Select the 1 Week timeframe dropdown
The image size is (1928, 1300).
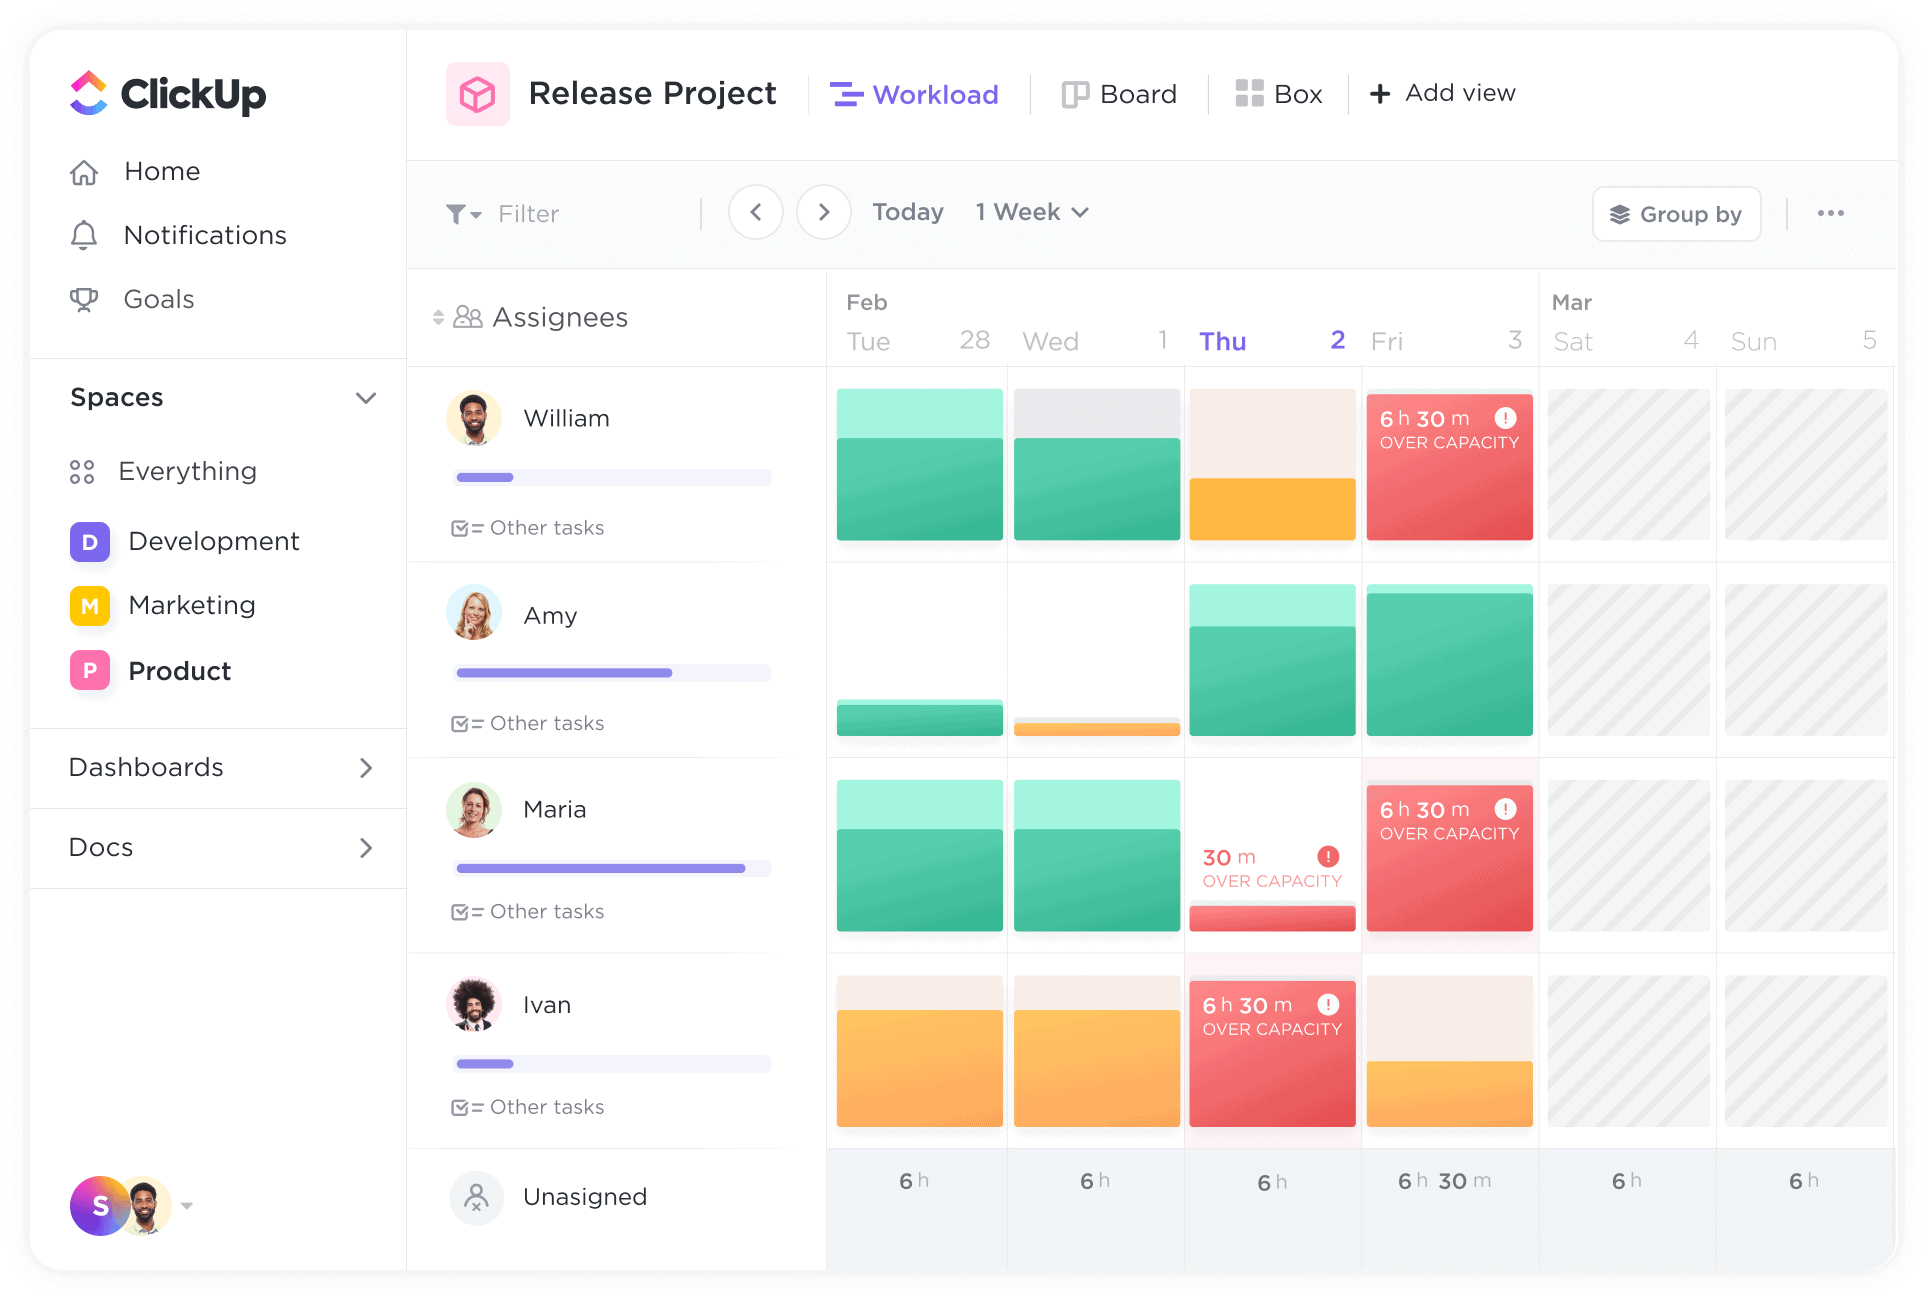point(1029,212)
